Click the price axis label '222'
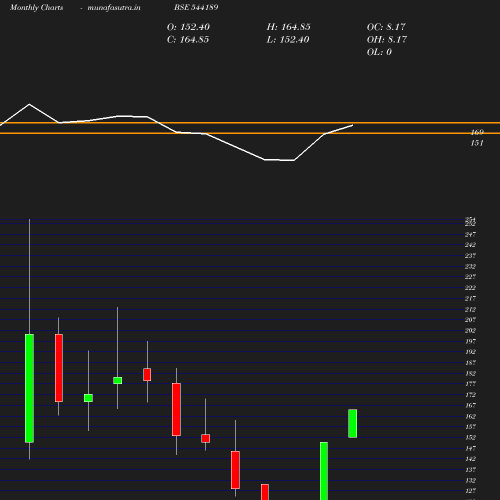Screen dimensions: 500x500 [470, 288]
